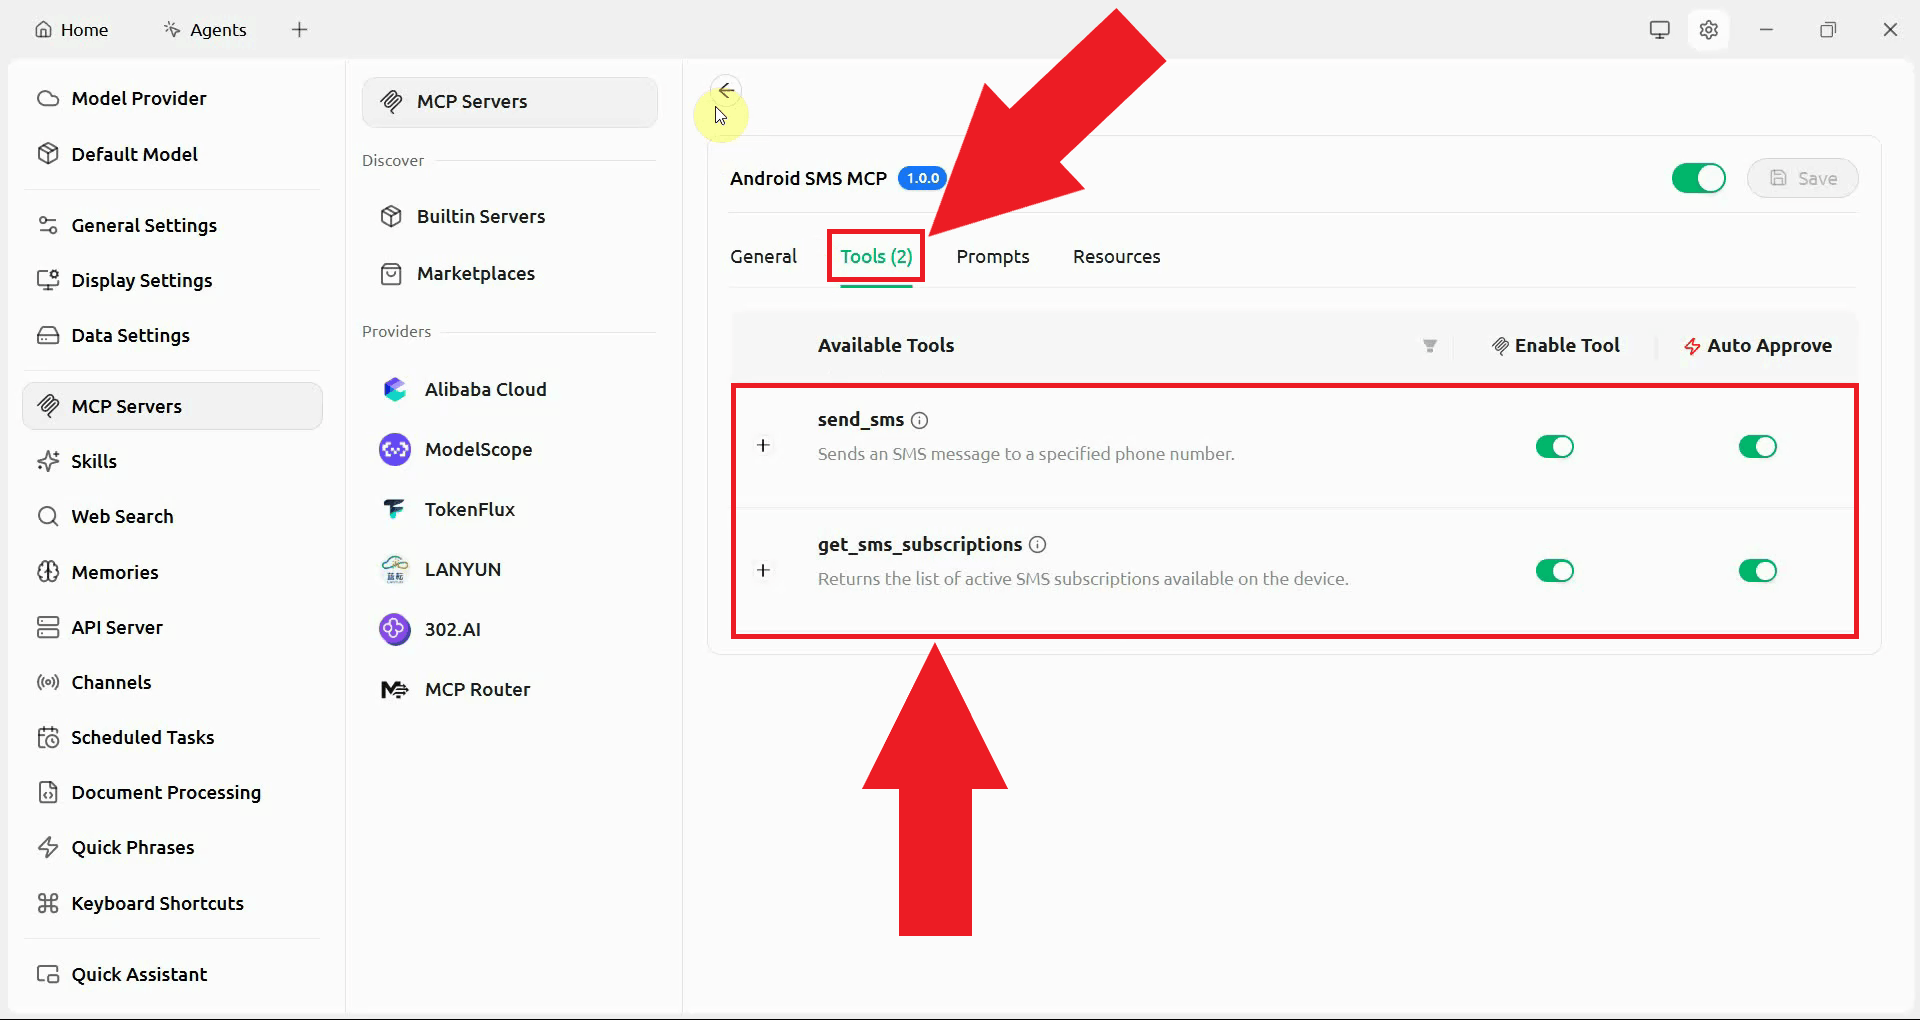1920x1020 pixels.
Task: Click the General Settings sliders icon
Action: 48,225
